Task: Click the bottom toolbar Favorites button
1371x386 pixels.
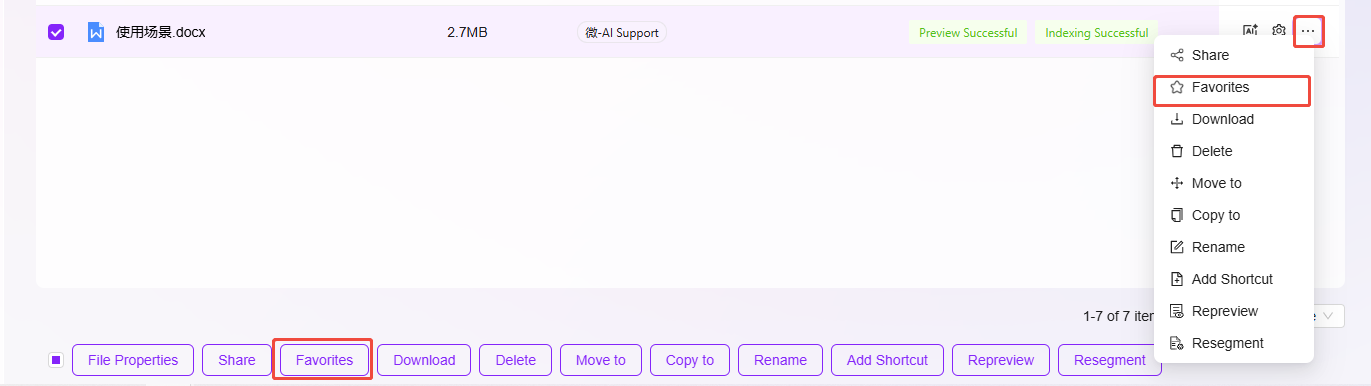Action: point(324,360)
